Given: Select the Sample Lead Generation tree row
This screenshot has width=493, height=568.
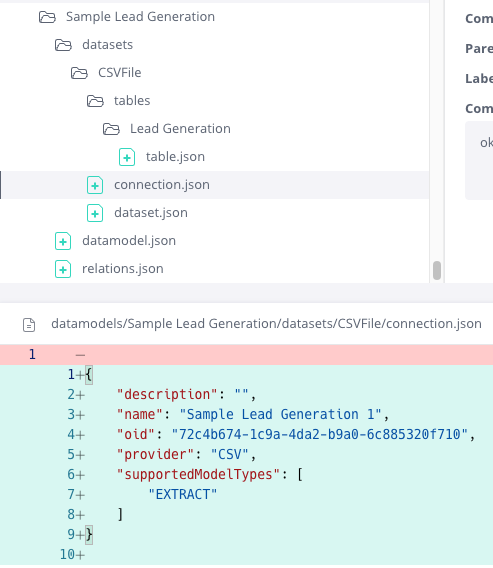Looking at the screenshot, I should coord(214,17).
